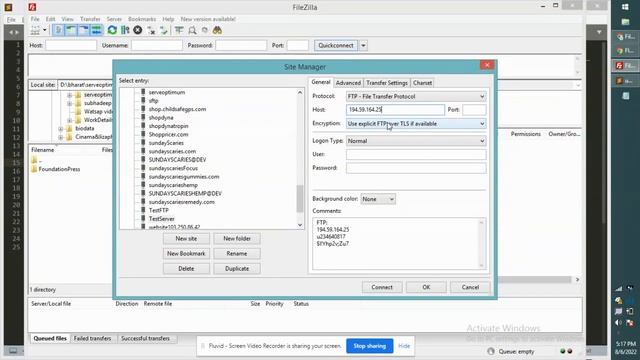
Task: Click the Site Manager Host field
Action: [x=395, y=110]
